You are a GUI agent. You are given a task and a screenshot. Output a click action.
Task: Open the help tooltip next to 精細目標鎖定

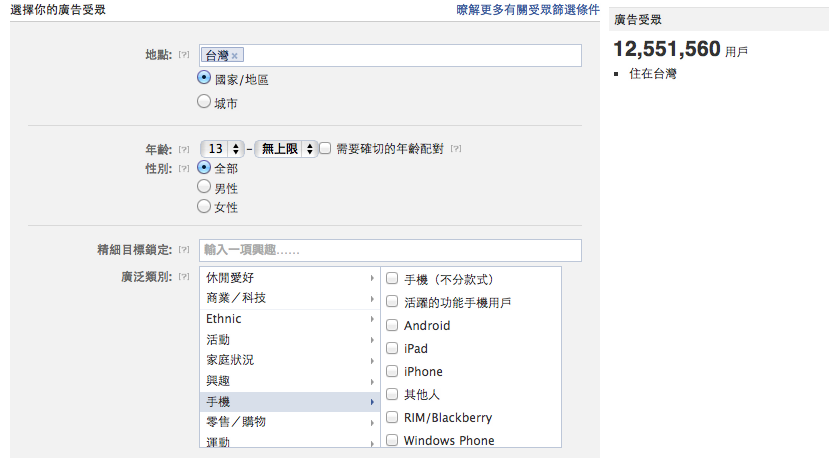(184, 250)
